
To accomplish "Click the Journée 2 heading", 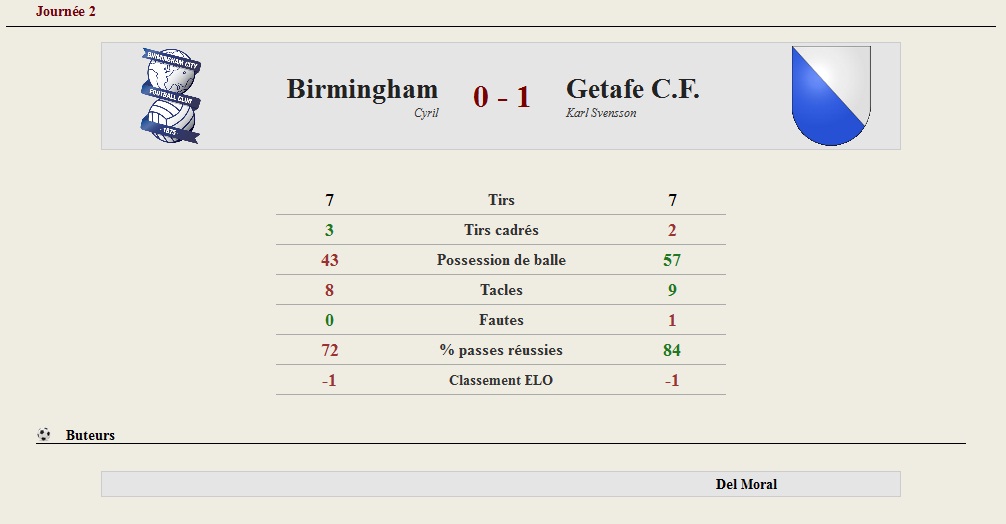I will [x=65, y=11].
